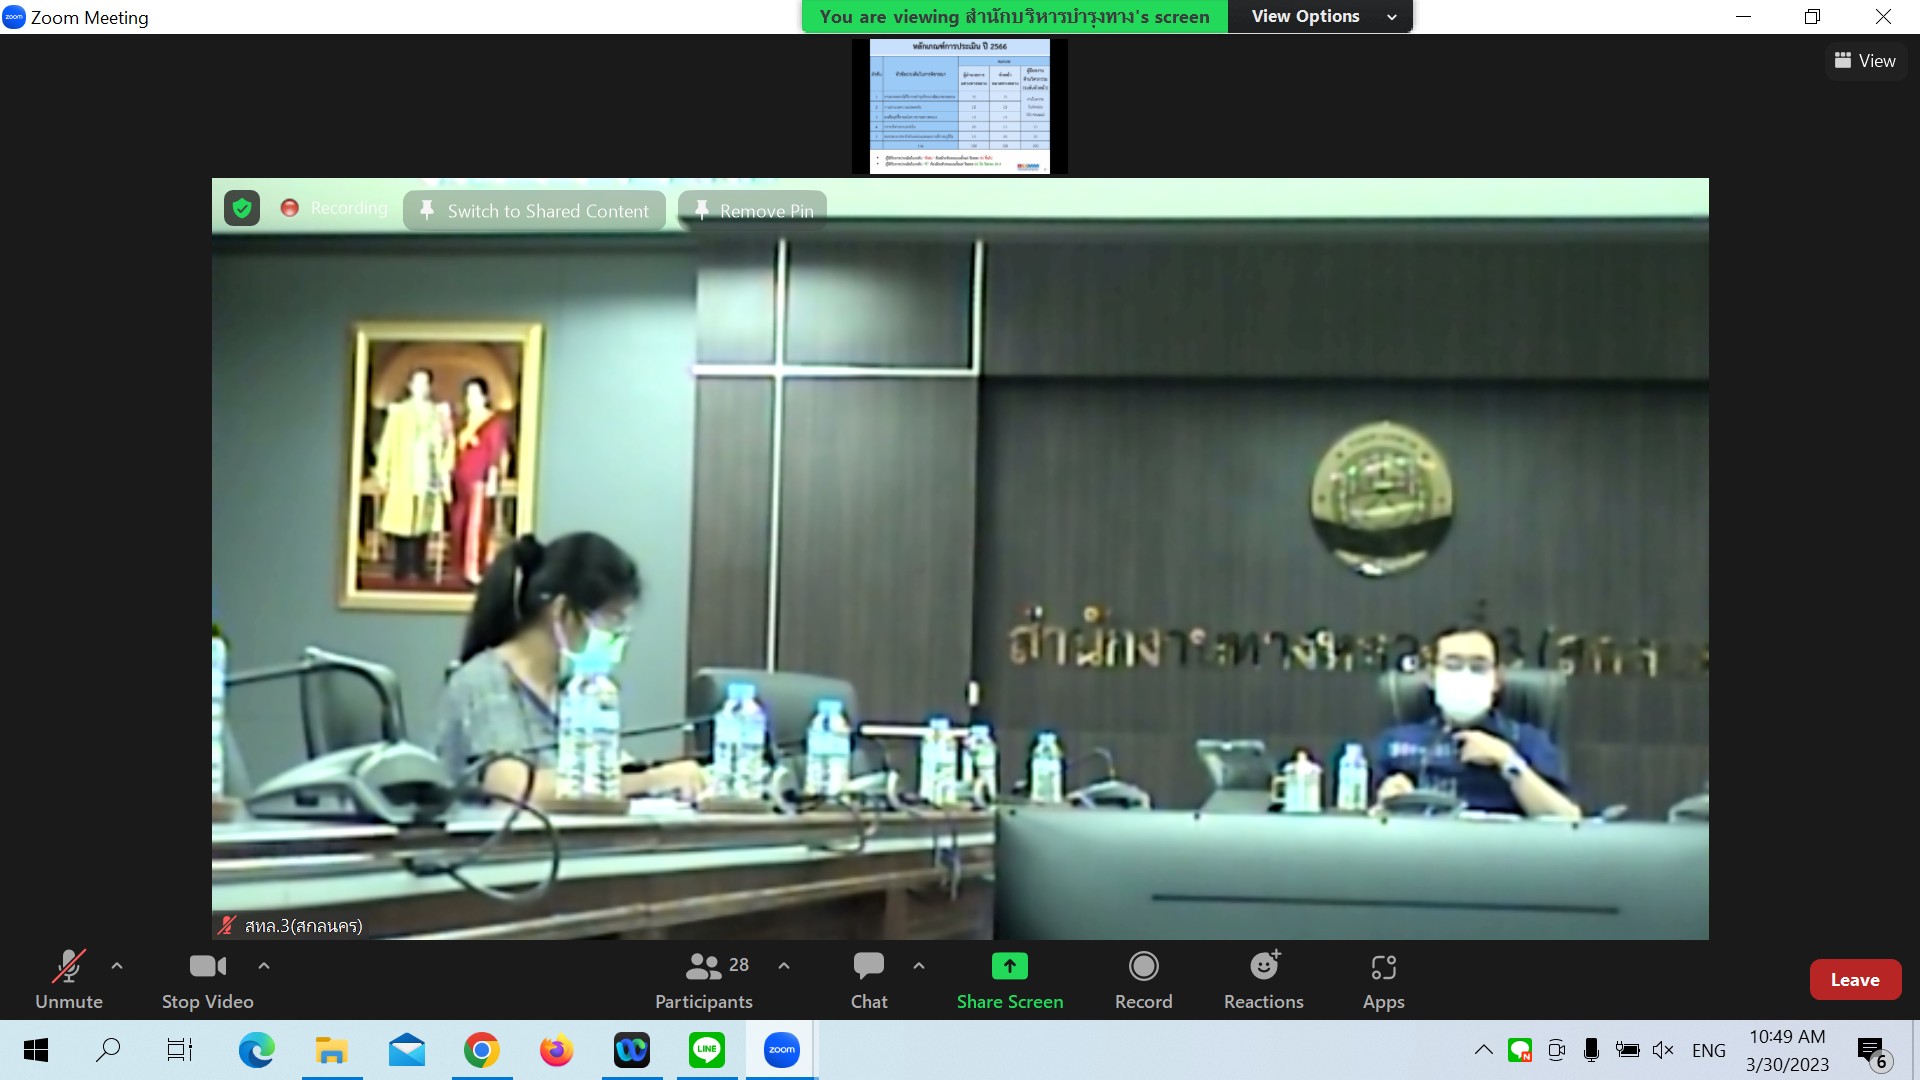Open LINE app from taskbar

tap(706, 1050)
